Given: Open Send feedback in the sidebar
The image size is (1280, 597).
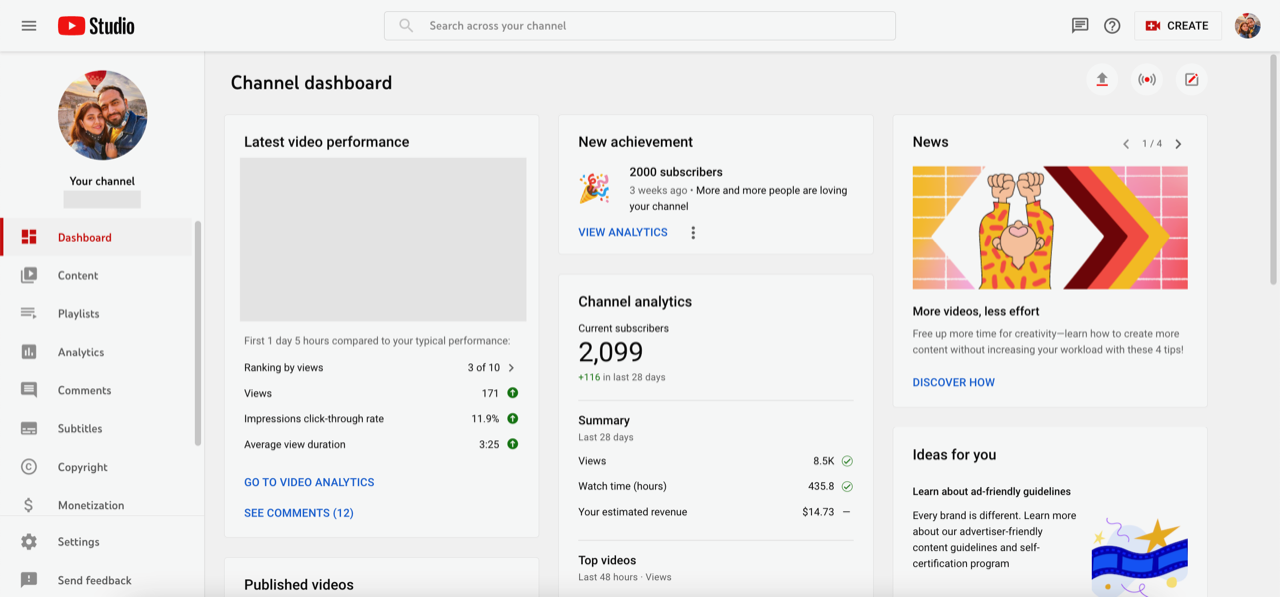Looking at the screenshot, I should click(96, 580).
